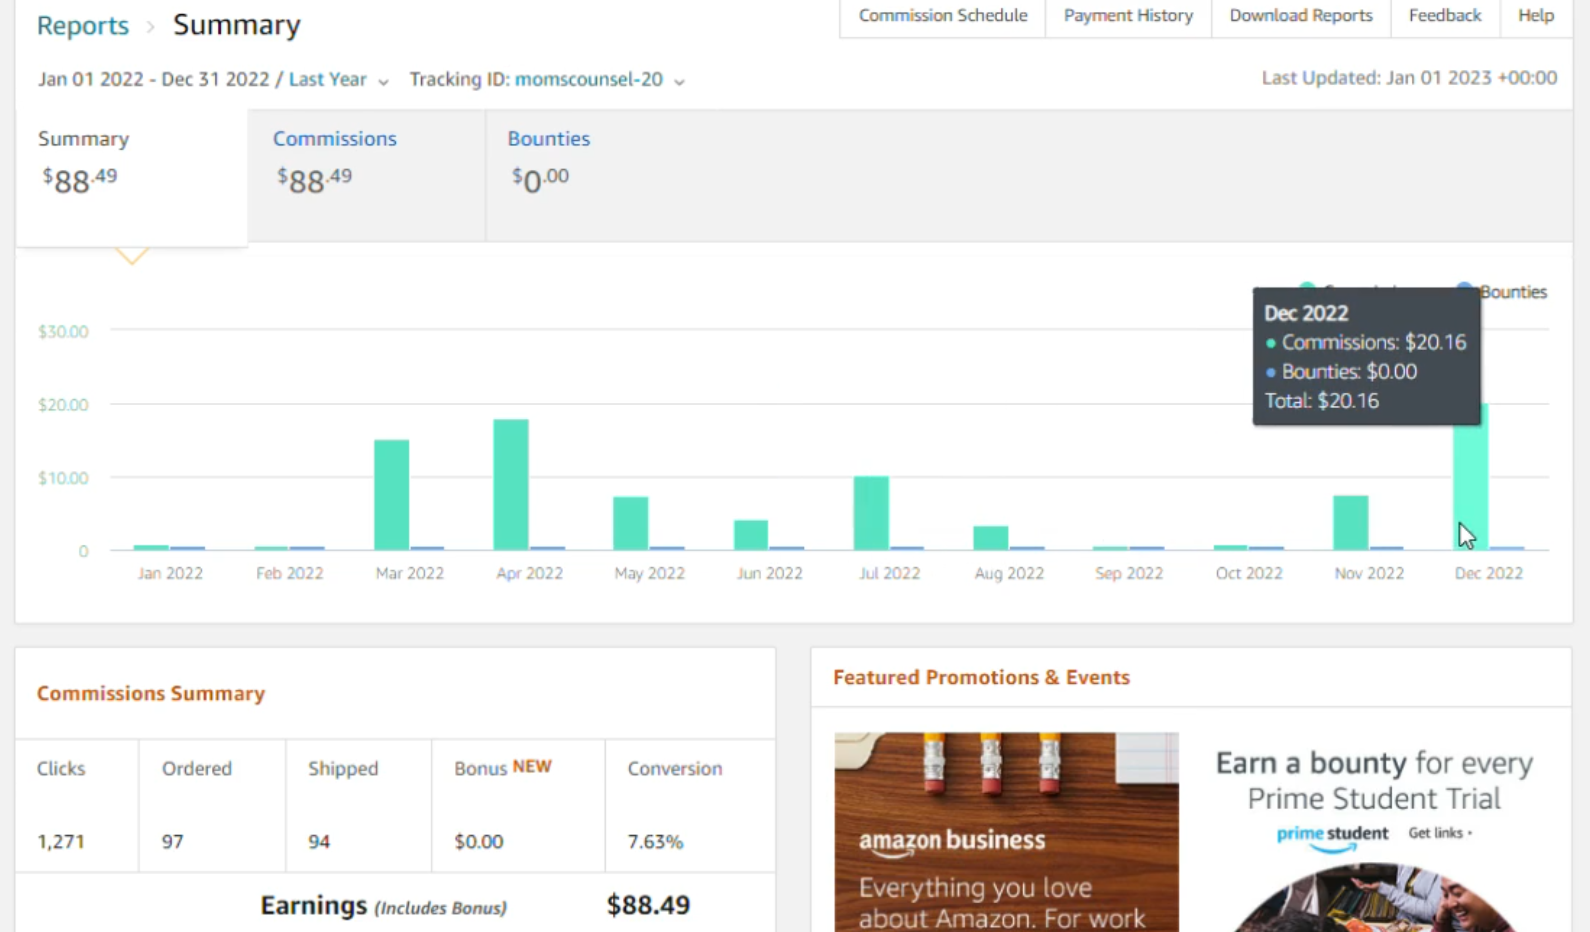This screenshot has width=1590, height=932.
Task: Click the $20.00 y-axis label
Action: [x=63, y=404]
